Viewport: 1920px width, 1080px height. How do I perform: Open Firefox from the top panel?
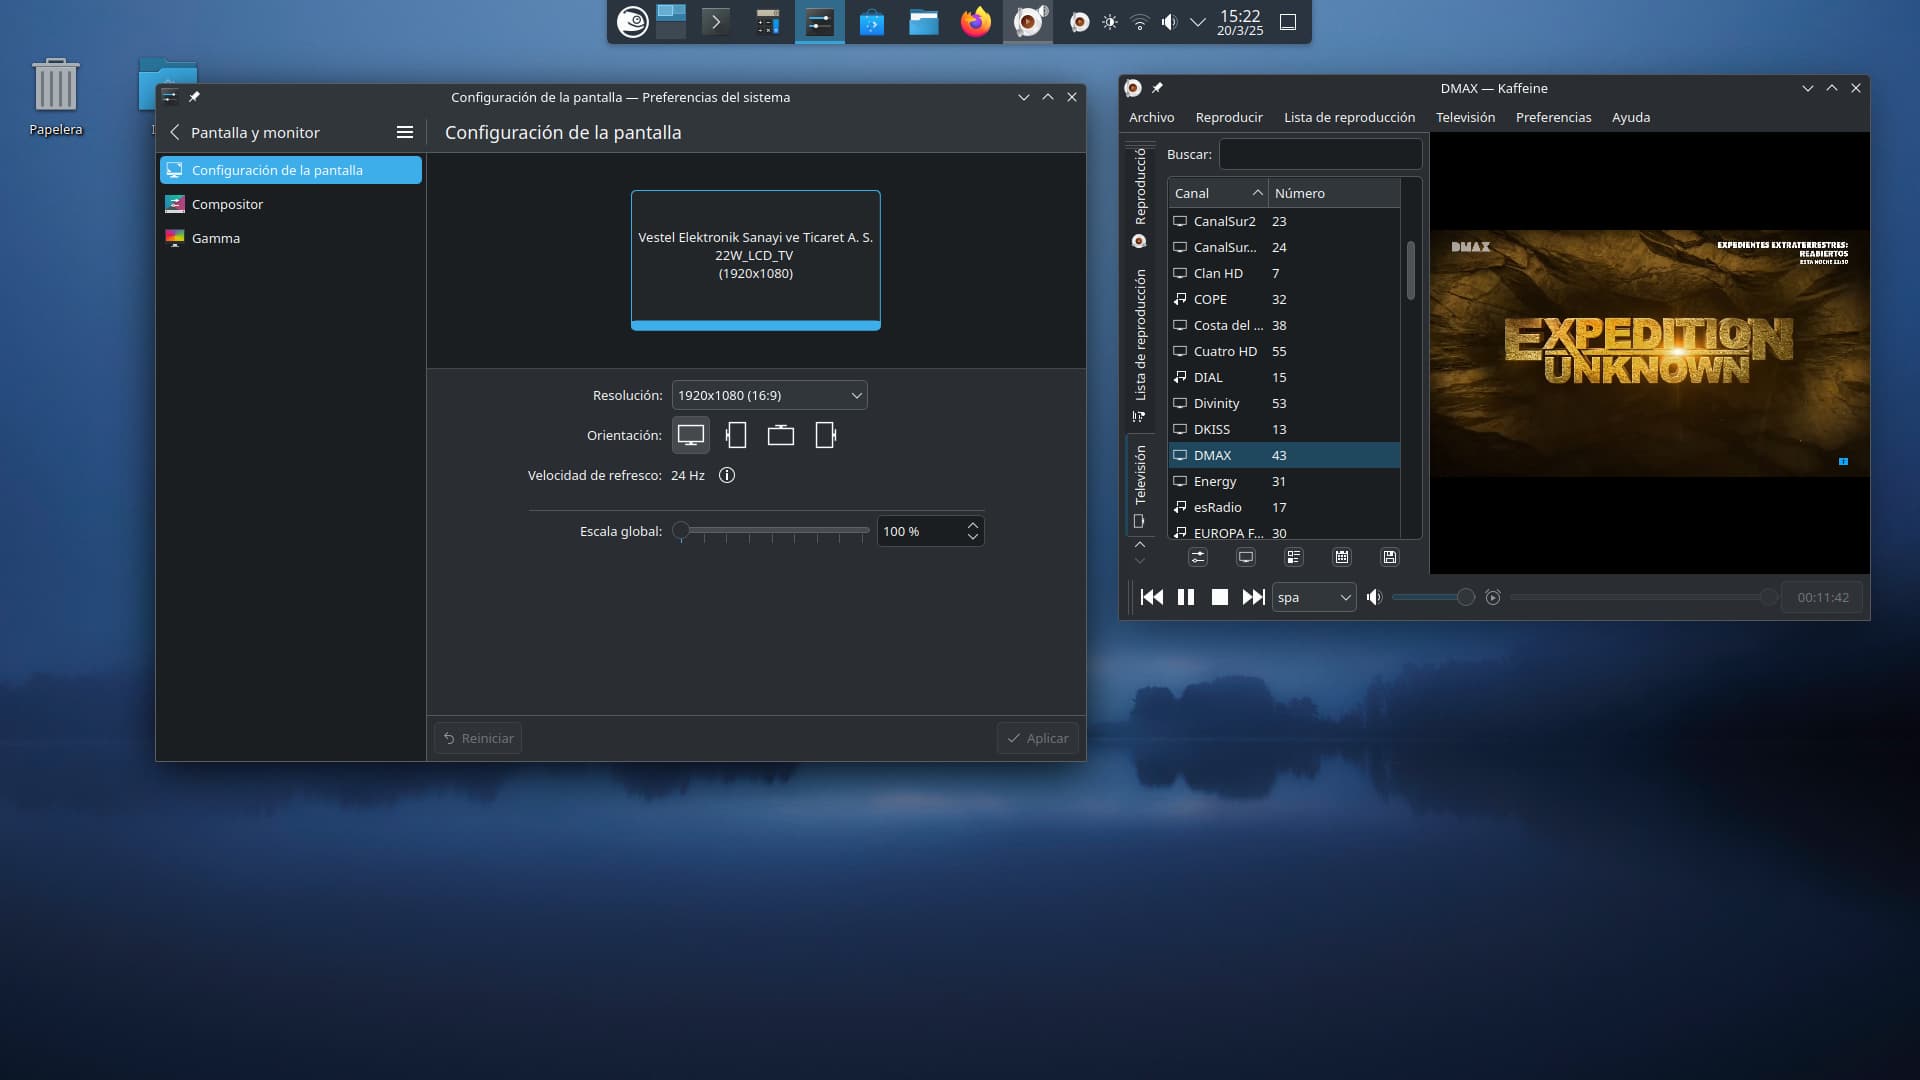975,22
